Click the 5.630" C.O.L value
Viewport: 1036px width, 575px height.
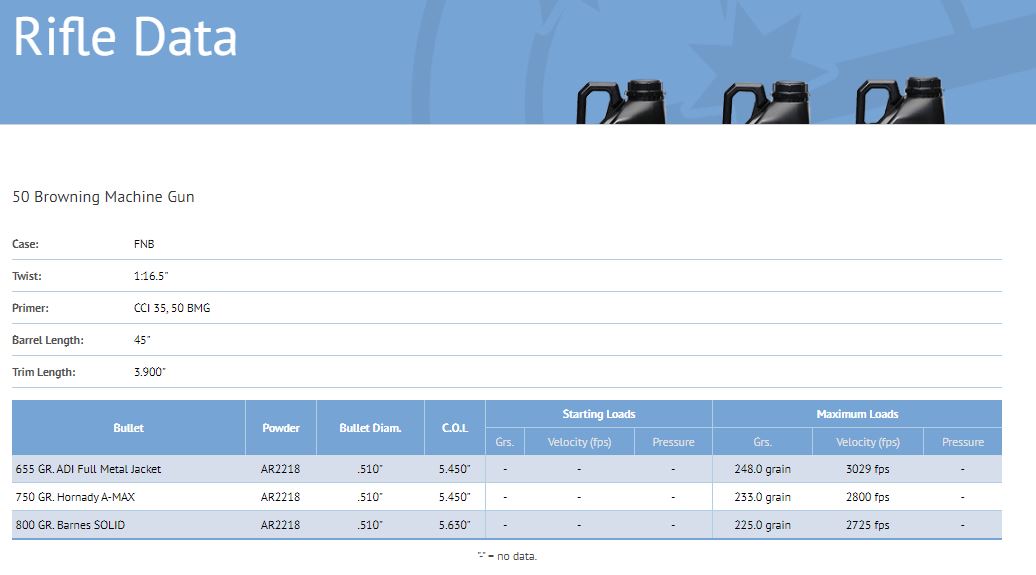[455, 525]
